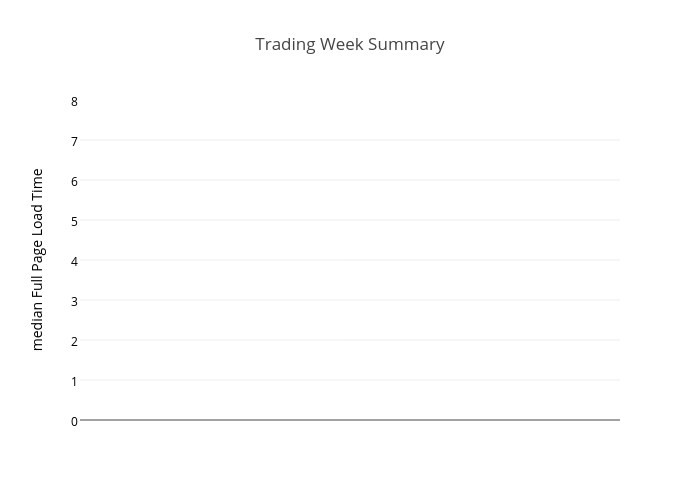Select the median Full Page Load Time axis label
700x500 pixels.
pos(38,259)
